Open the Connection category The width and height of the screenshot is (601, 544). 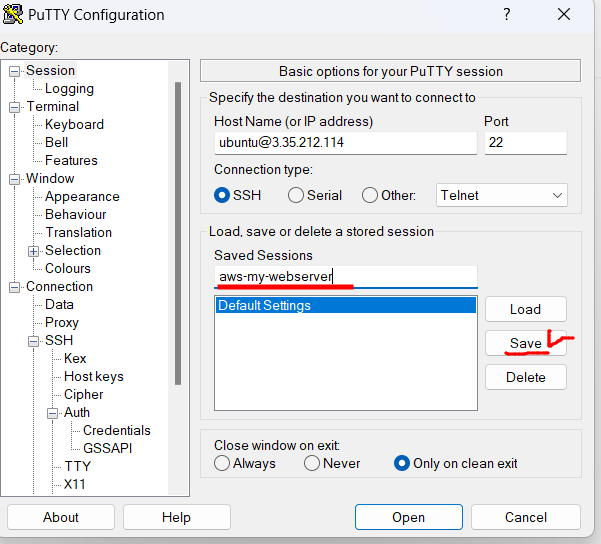(x=59, y=287)
